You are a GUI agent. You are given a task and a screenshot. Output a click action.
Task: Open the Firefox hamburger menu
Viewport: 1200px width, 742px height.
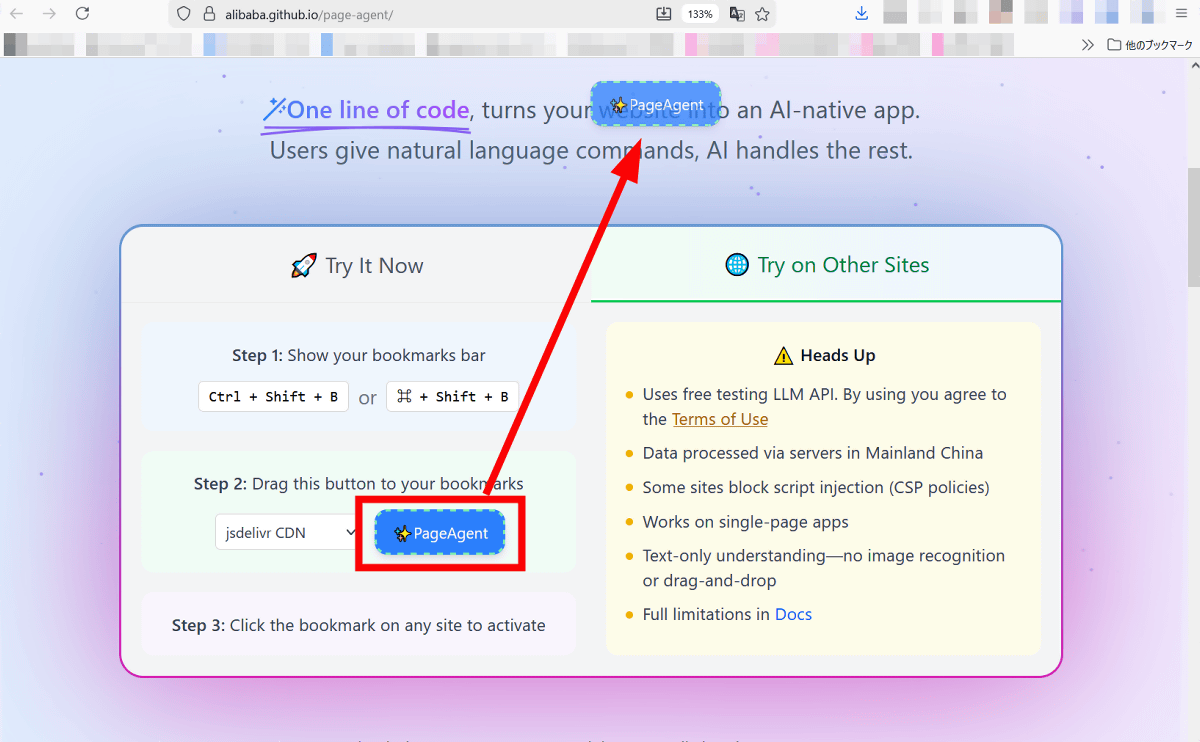pos(1181,14)
